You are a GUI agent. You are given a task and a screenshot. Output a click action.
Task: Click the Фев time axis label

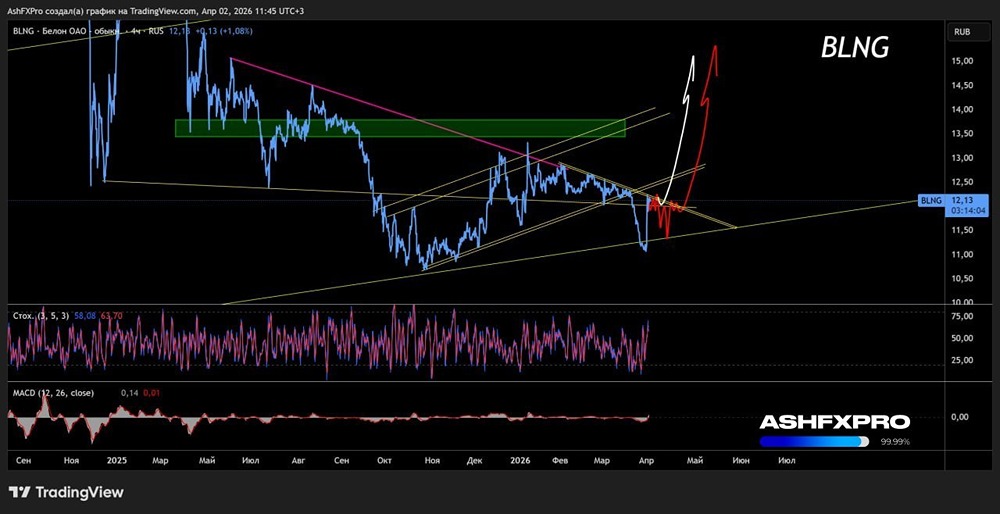(x=559, y=460)
